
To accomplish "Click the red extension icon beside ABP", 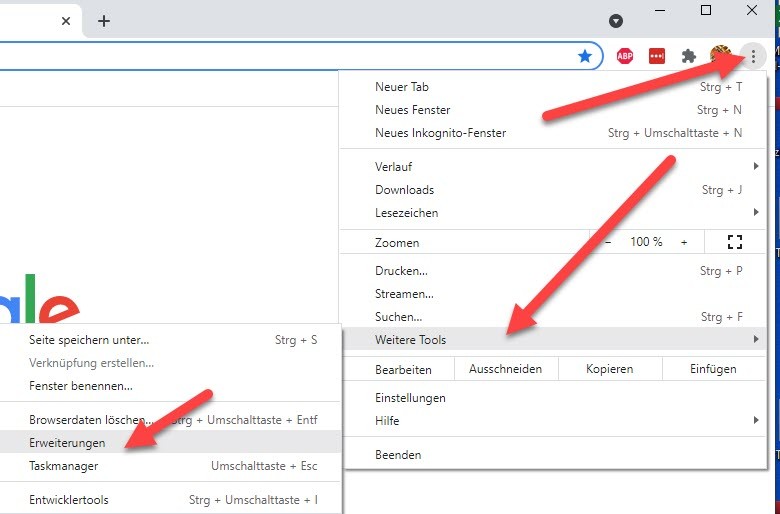I will point(657,56).
